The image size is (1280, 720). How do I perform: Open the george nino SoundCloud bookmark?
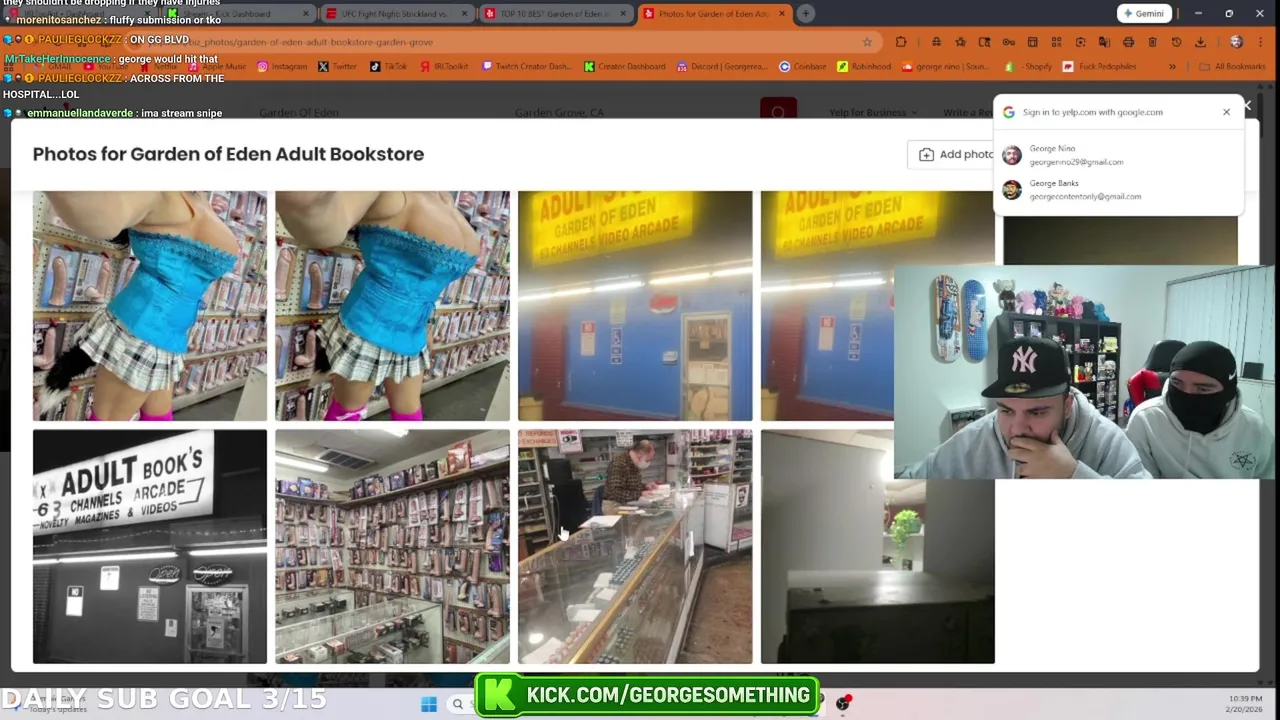[945, 66]
